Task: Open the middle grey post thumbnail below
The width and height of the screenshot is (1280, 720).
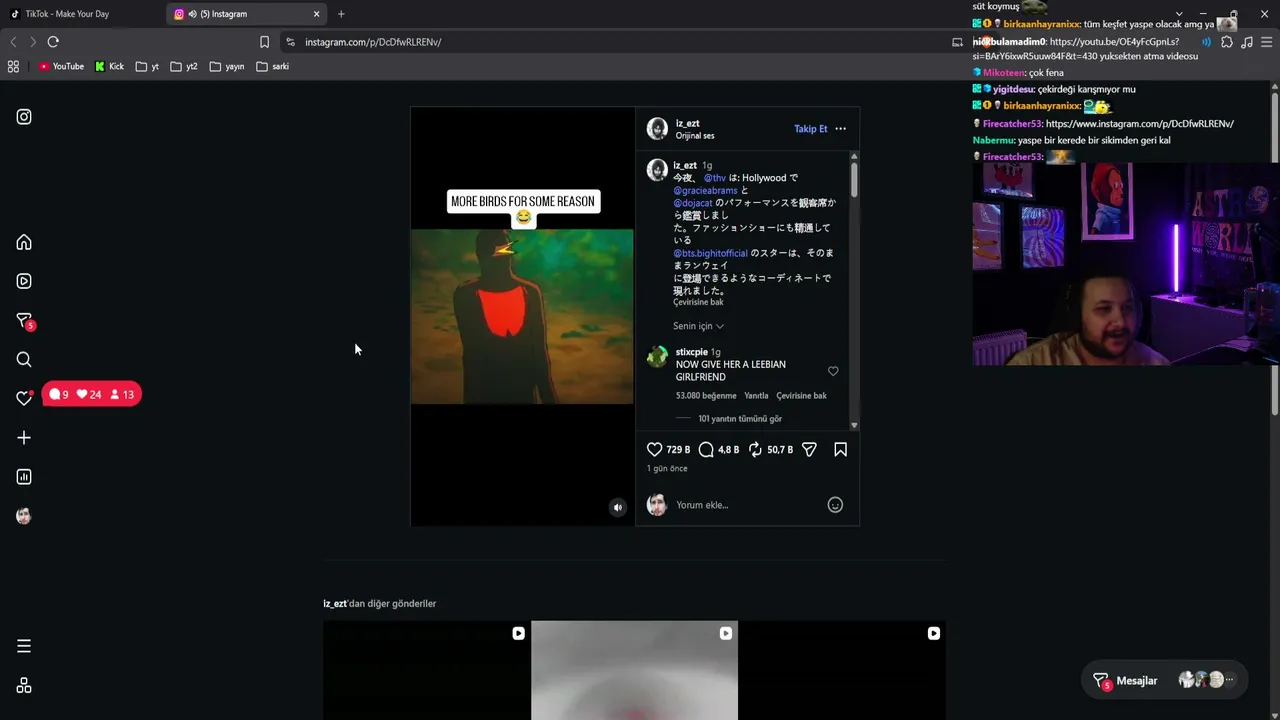Action: click(634, 670)
